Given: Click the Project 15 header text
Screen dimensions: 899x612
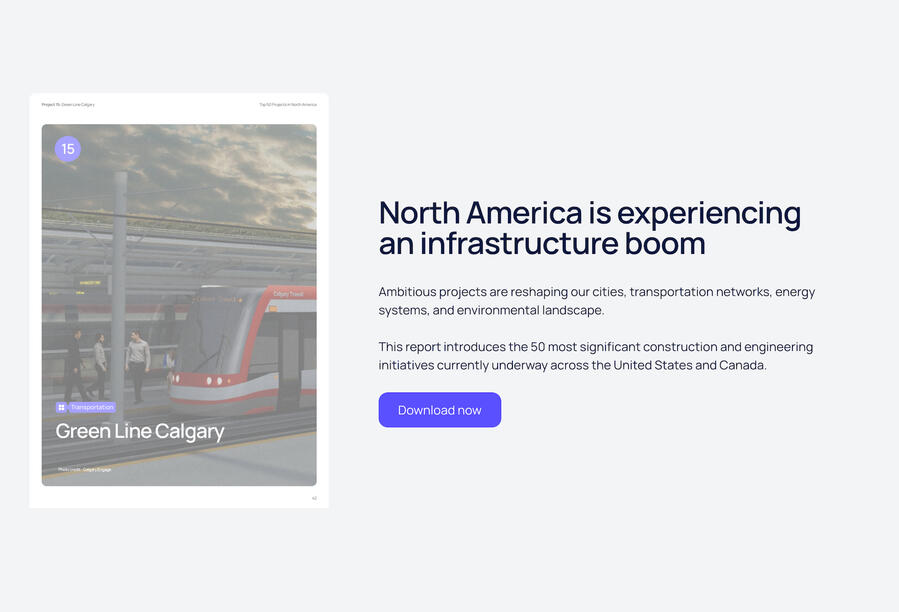Looking at the screenshot, I should [x=68, y=104].
